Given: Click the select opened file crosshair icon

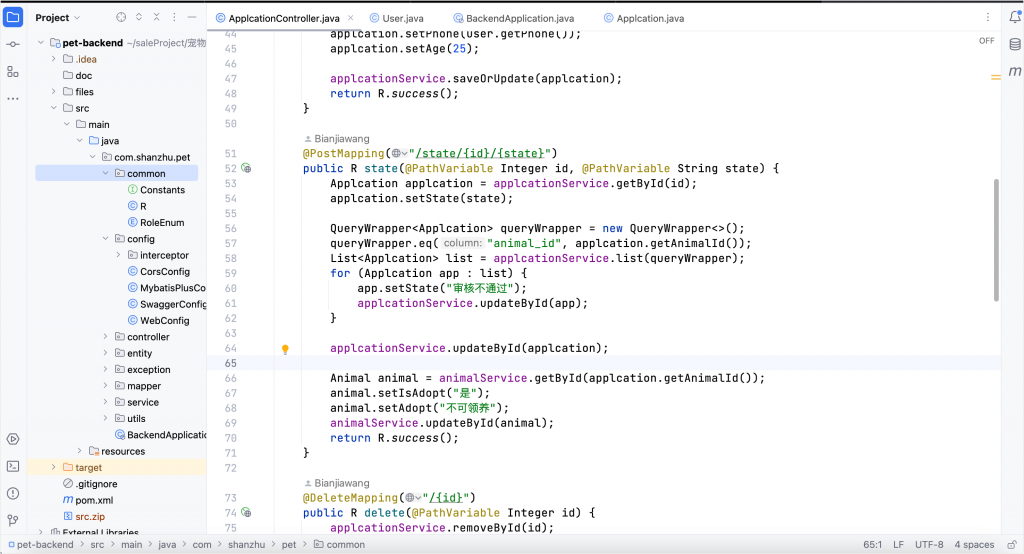Looking at the screenshot, I should click(x=121, y=18).
